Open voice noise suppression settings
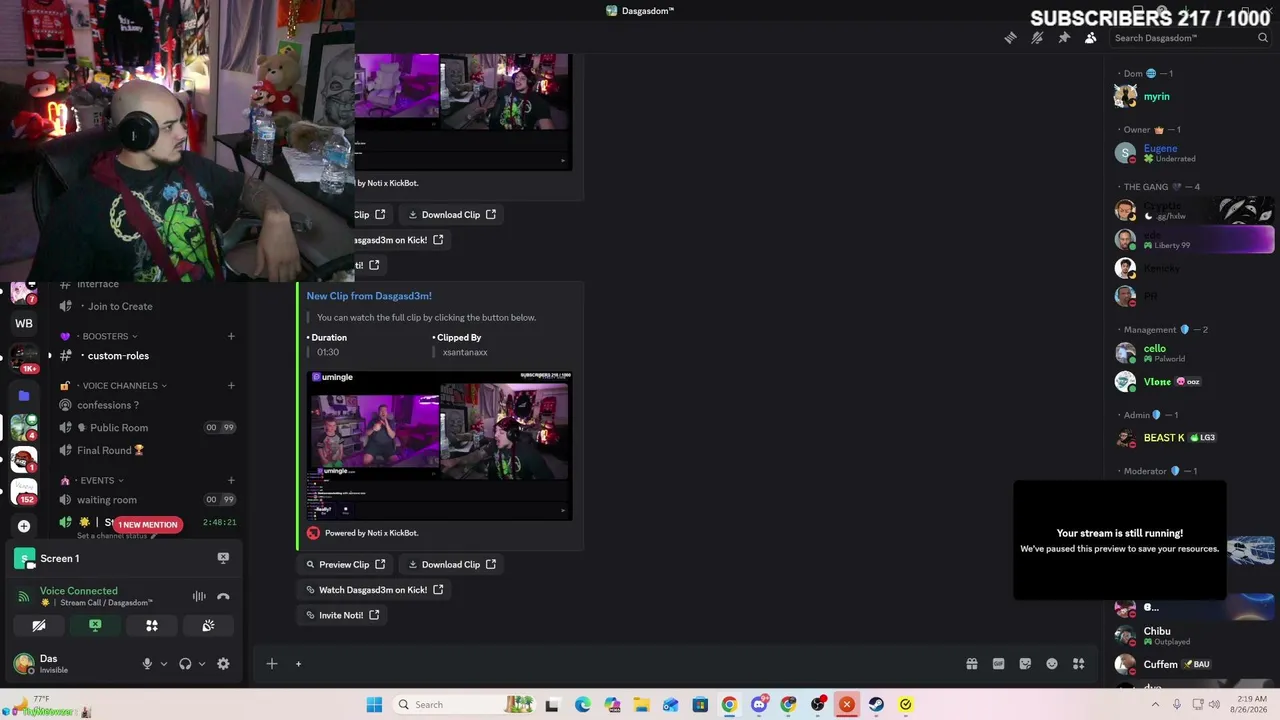1280x720 pixels. click(x=199, y=597)
